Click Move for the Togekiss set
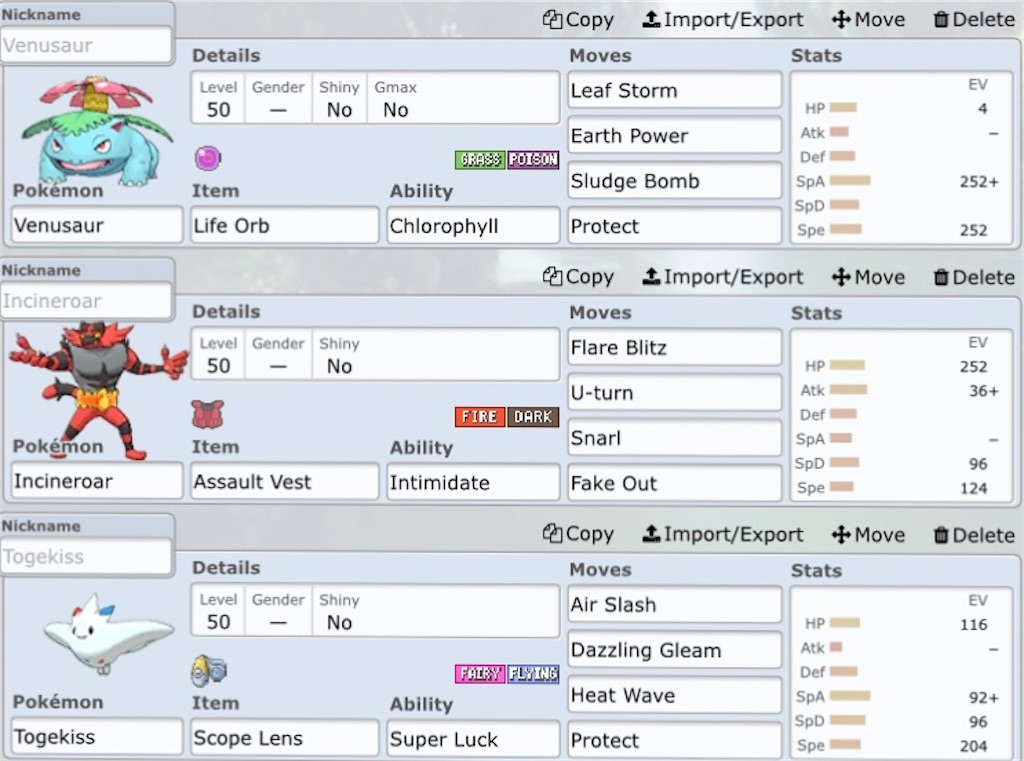Screen dimensions: 1024x761 coord(868,534)
